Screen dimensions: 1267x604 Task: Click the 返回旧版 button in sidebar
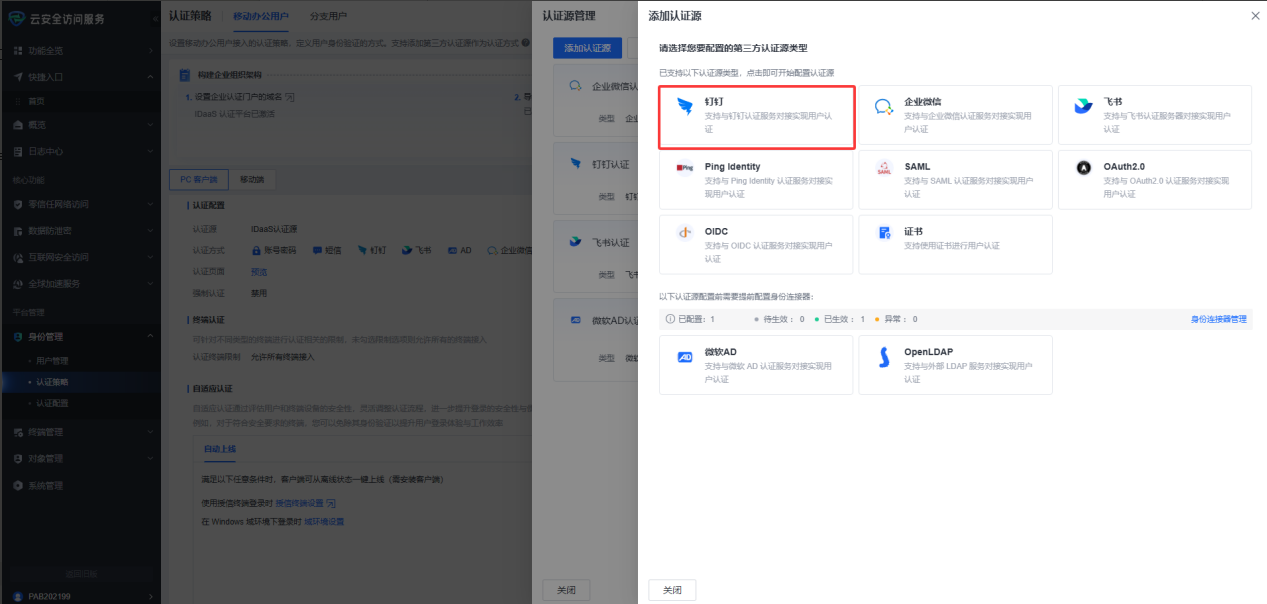pyautogui.click(x=81, y=574)
